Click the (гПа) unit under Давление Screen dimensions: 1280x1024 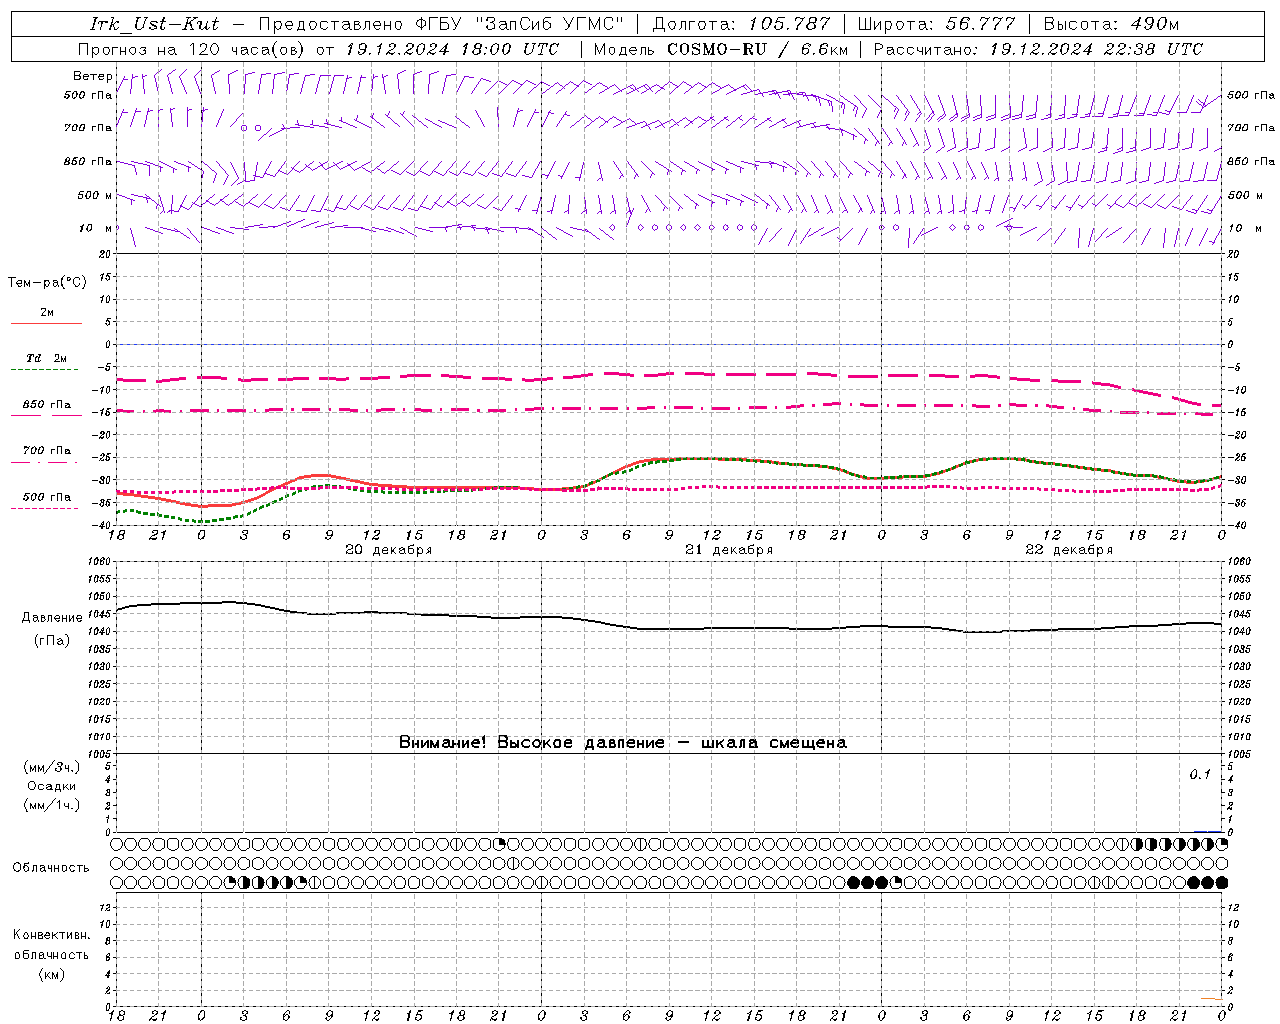[x=52, y=641]
